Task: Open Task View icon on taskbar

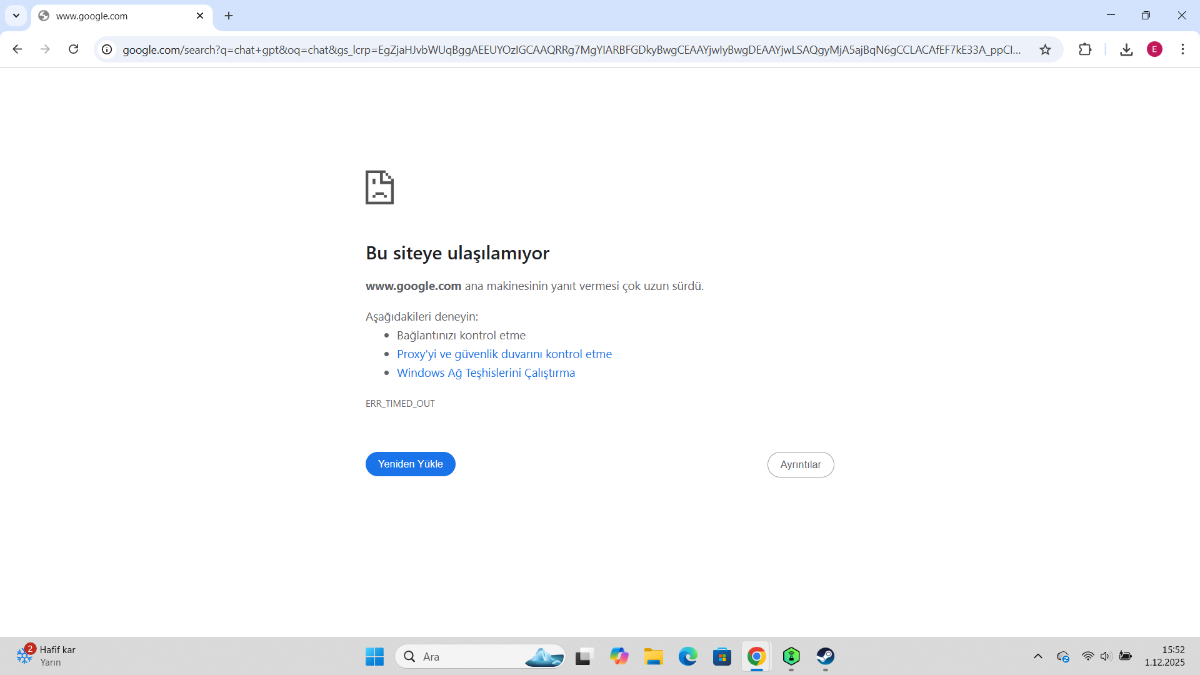Action: pyautogui.click(x=583, y=656)
